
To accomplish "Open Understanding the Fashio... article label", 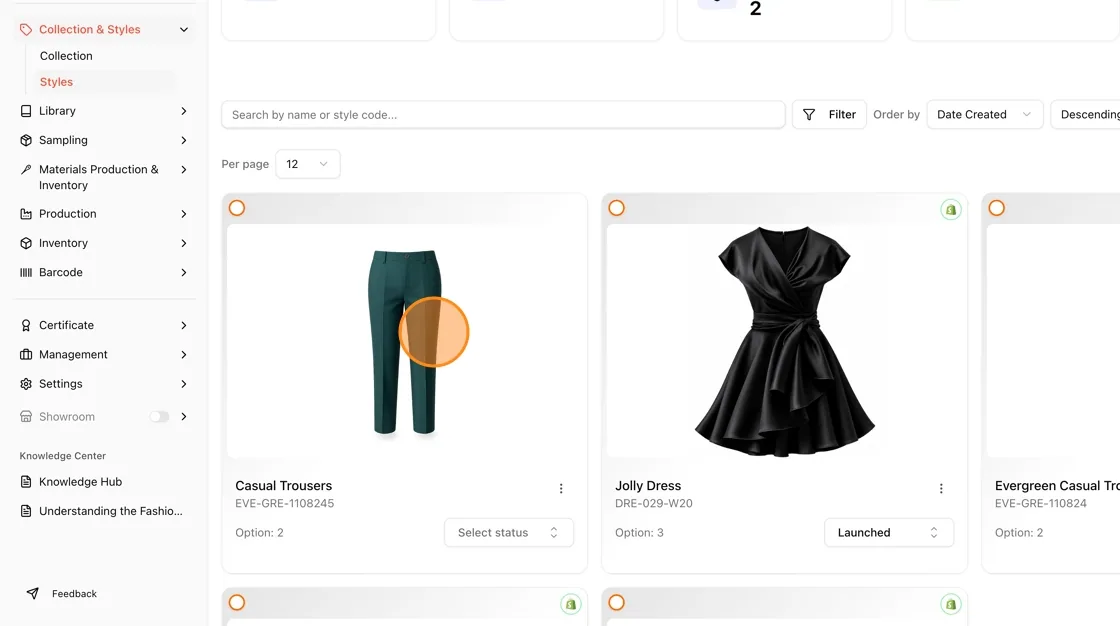I will coord(111,511).
